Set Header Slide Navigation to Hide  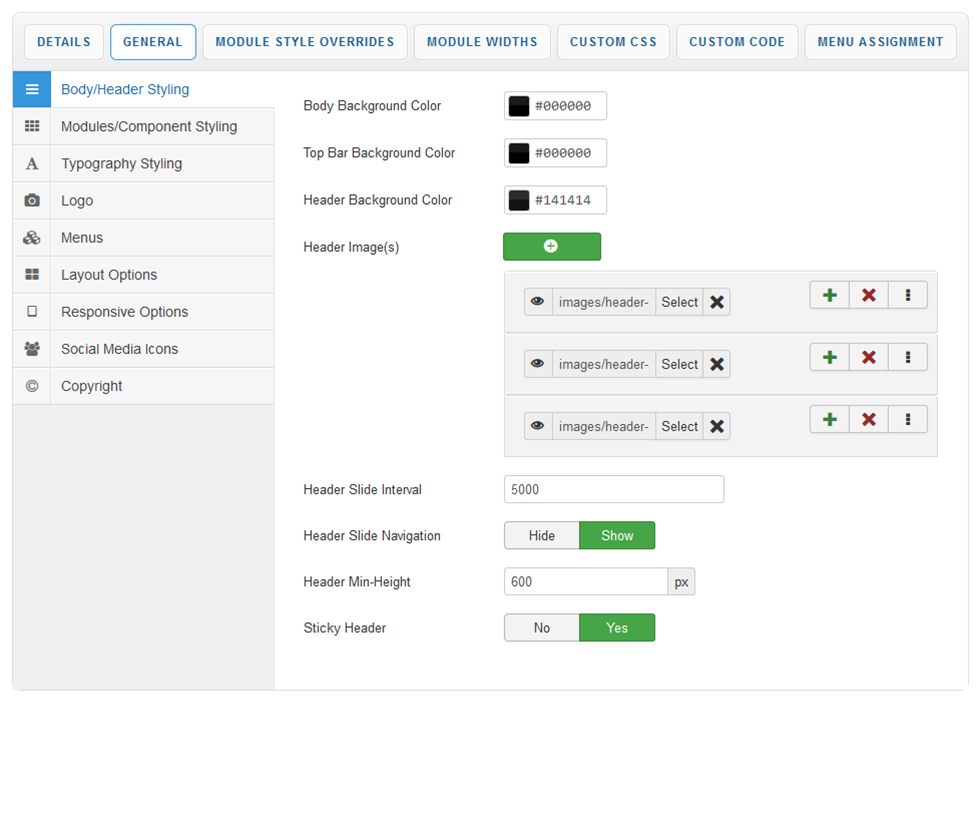click(542, 536)
